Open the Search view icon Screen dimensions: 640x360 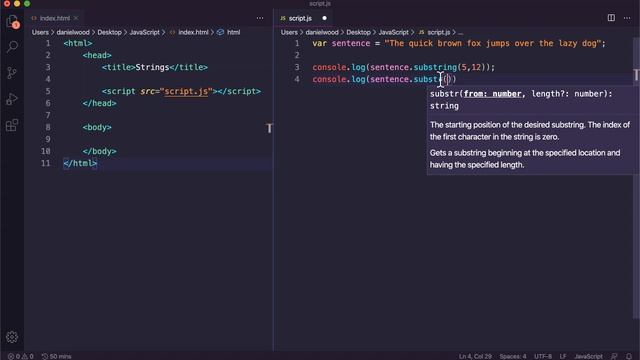(x=12, y=47)
